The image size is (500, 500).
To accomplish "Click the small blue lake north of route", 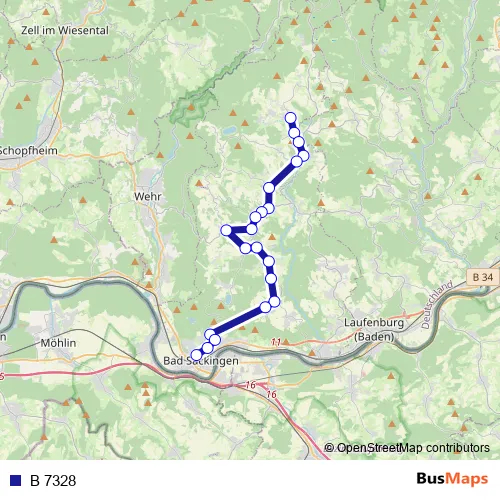I will click(x=230, y=130).
